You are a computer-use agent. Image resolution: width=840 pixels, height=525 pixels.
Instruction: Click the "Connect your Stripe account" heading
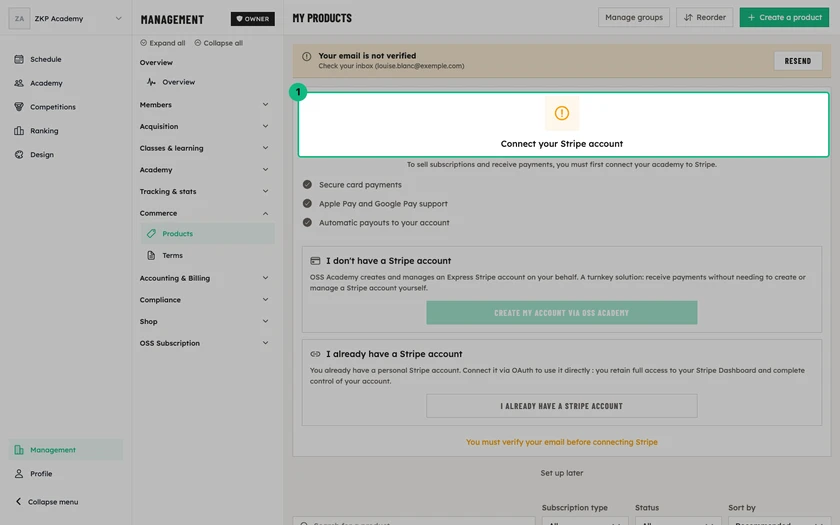coord(561,144)
